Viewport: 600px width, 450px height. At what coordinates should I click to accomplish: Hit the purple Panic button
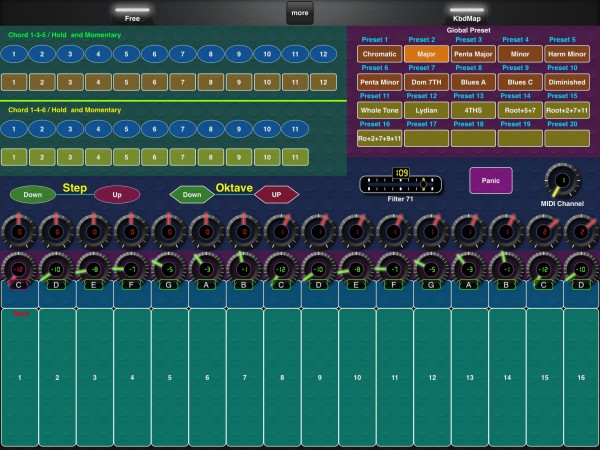tap(491, 180)
